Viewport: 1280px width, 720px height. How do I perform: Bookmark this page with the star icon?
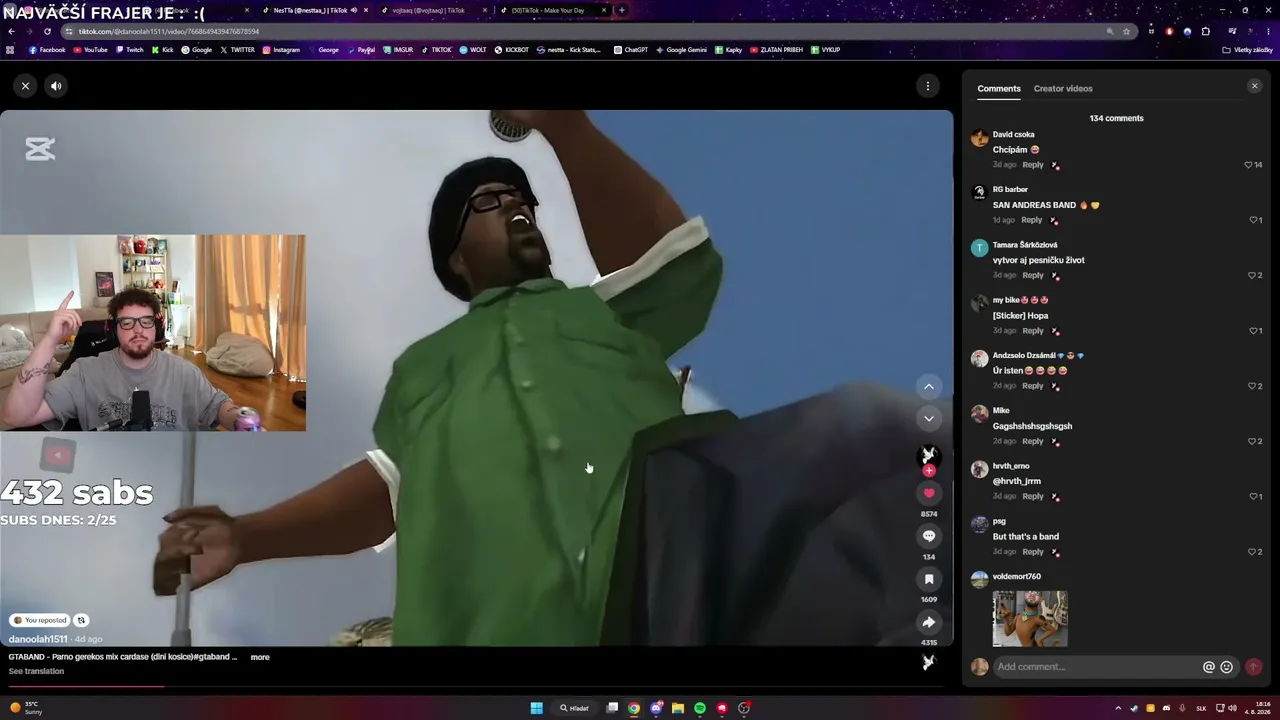[1126, 31]
